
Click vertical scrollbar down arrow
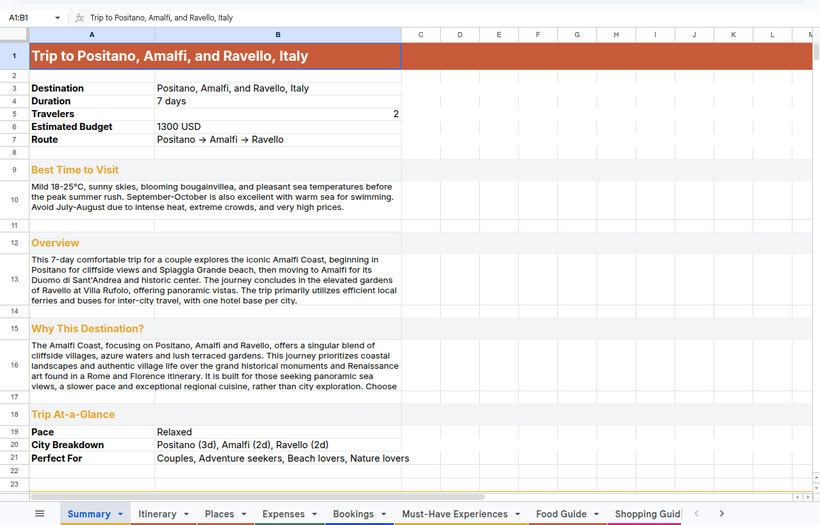[816, 487]
